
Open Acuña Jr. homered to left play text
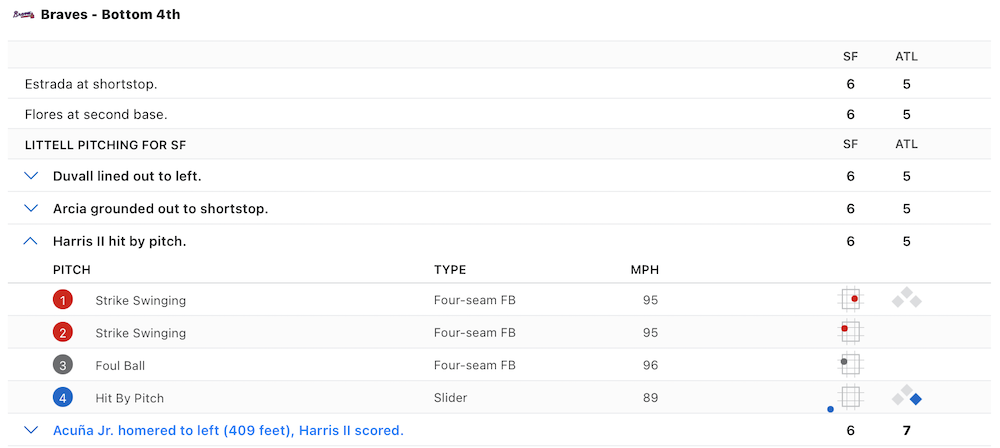tap(228, 430)
